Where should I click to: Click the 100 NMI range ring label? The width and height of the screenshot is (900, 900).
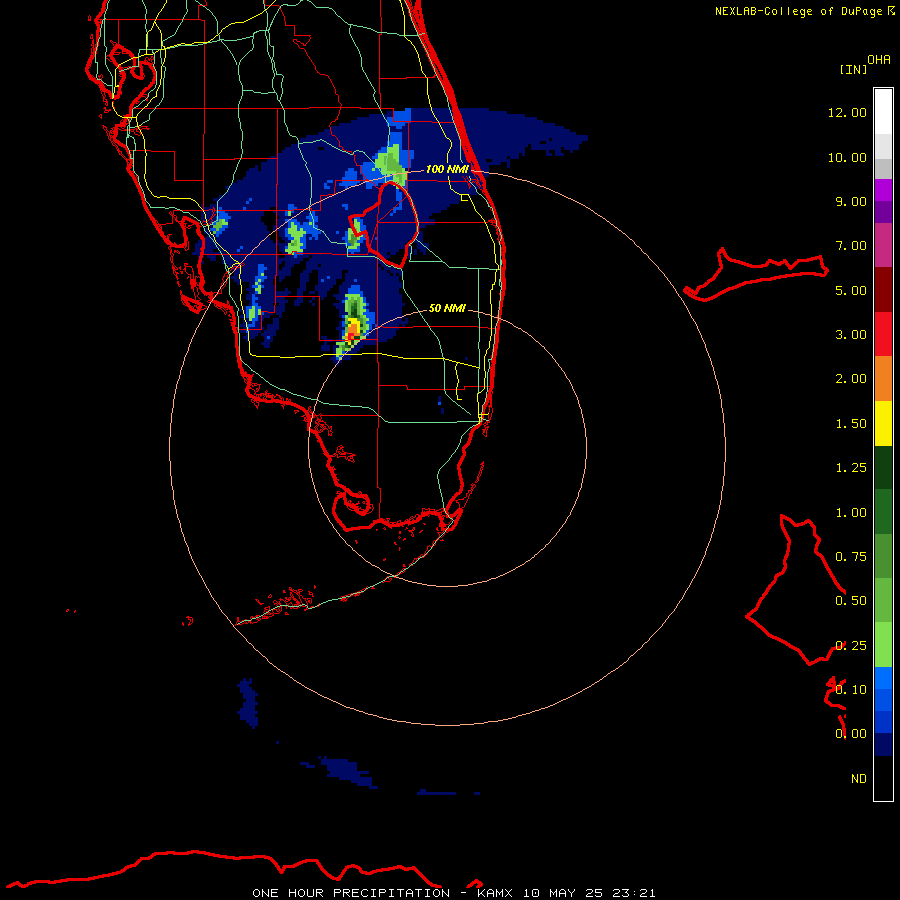[x=447, y=169]
